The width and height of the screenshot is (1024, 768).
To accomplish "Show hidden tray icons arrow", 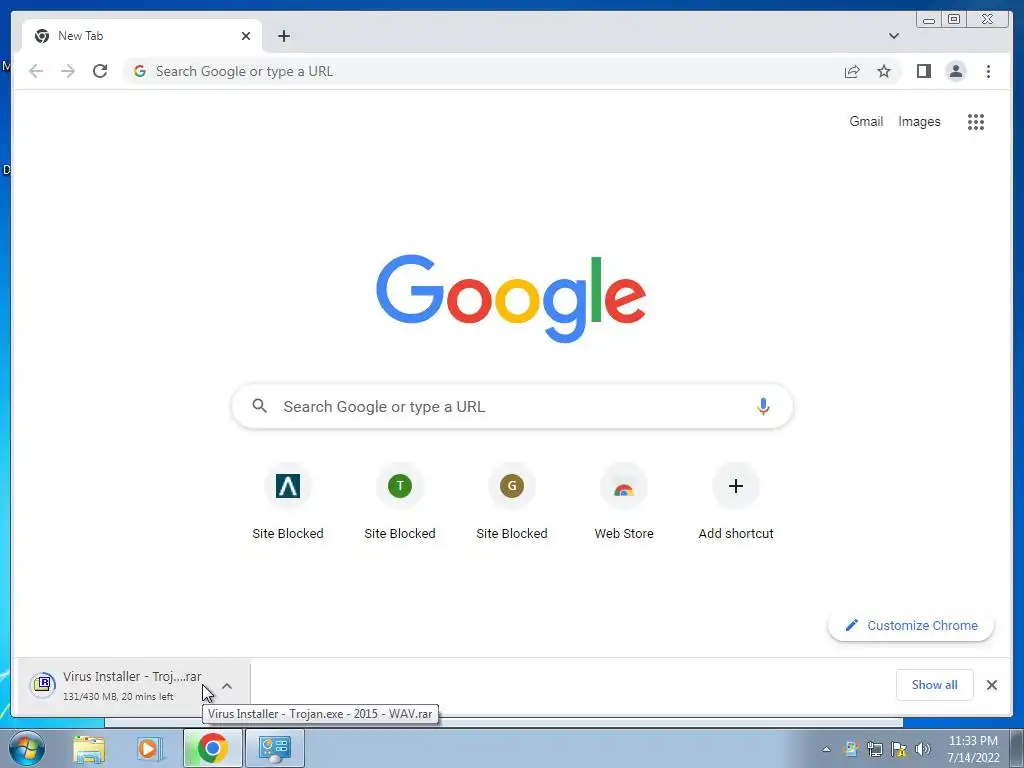I will point(826,749).
